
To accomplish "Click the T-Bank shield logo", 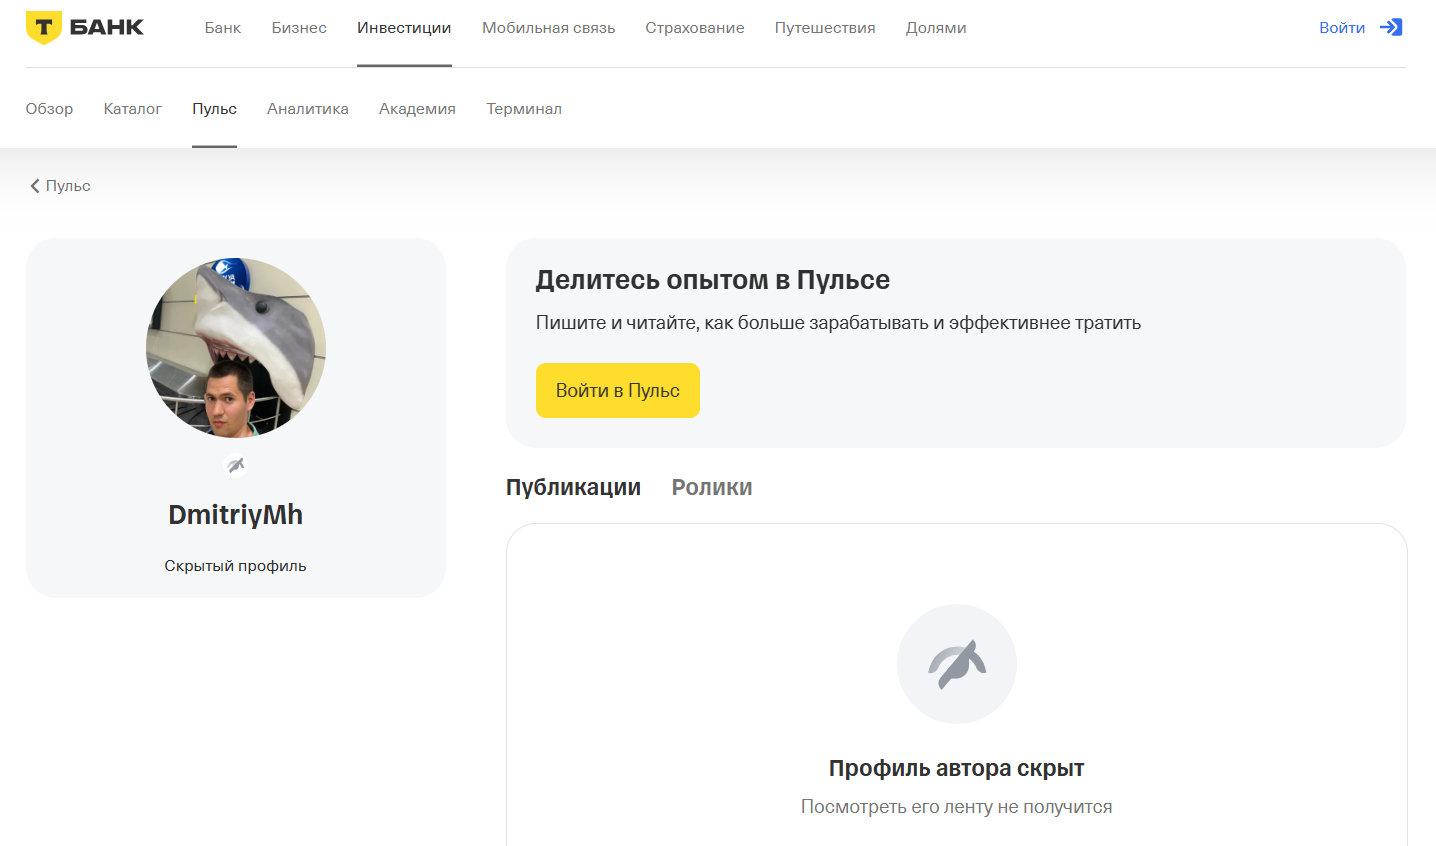I will 44,28.
